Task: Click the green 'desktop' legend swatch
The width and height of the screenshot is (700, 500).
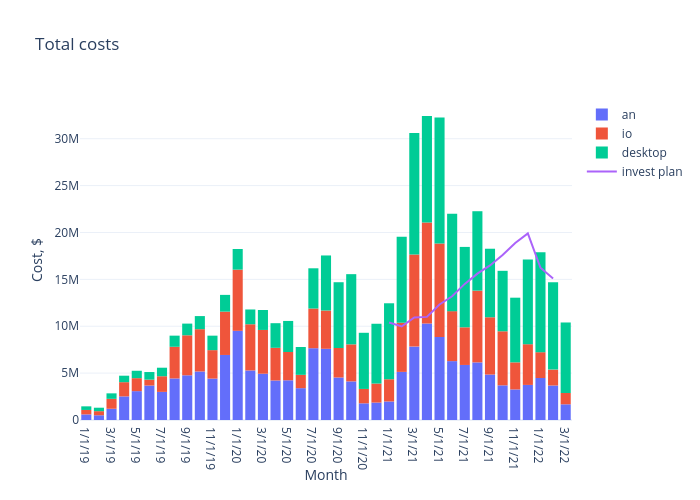Action: click(x=601, y=152)
